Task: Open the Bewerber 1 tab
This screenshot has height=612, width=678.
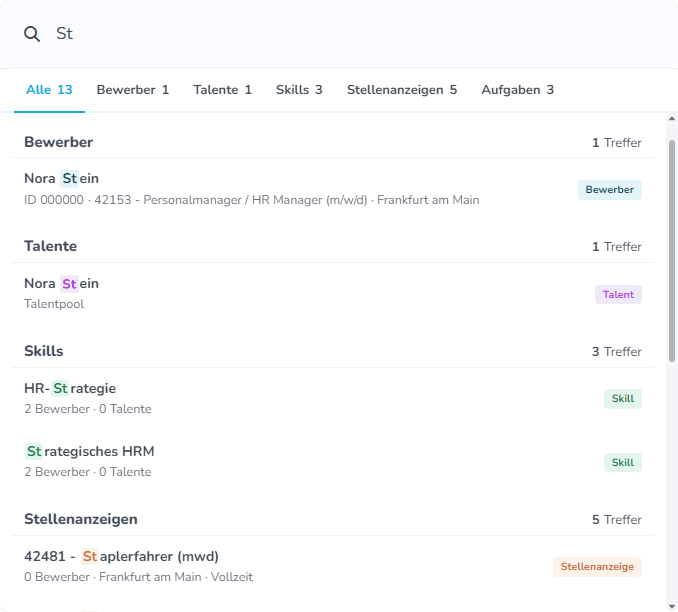Action: [x=133, y=90]
